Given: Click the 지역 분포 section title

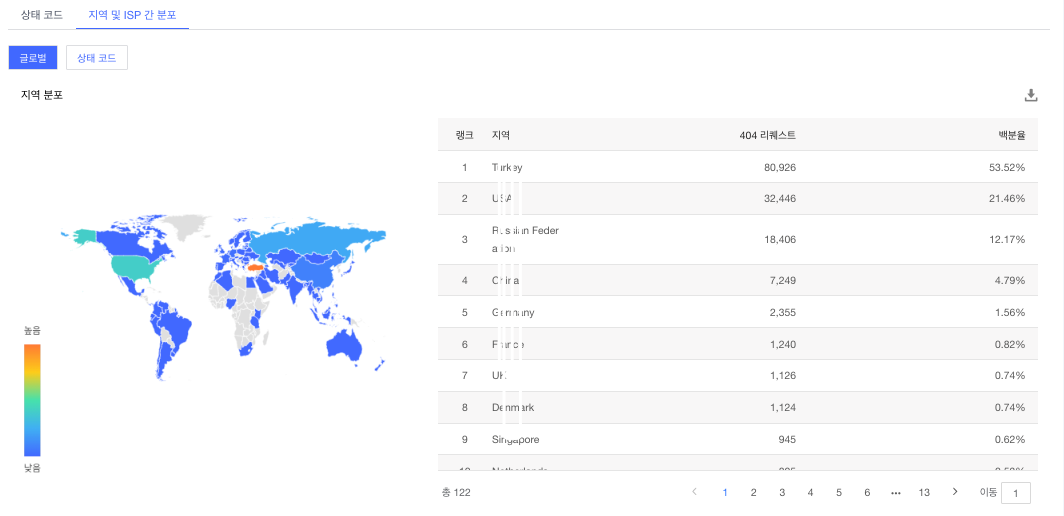Looking at the screenshot, I should tap(42, 96).
